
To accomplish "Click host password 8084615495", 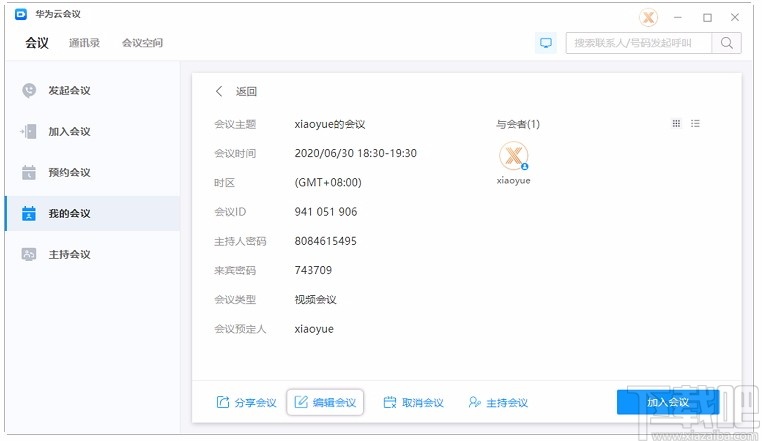I will click(326, 241).
